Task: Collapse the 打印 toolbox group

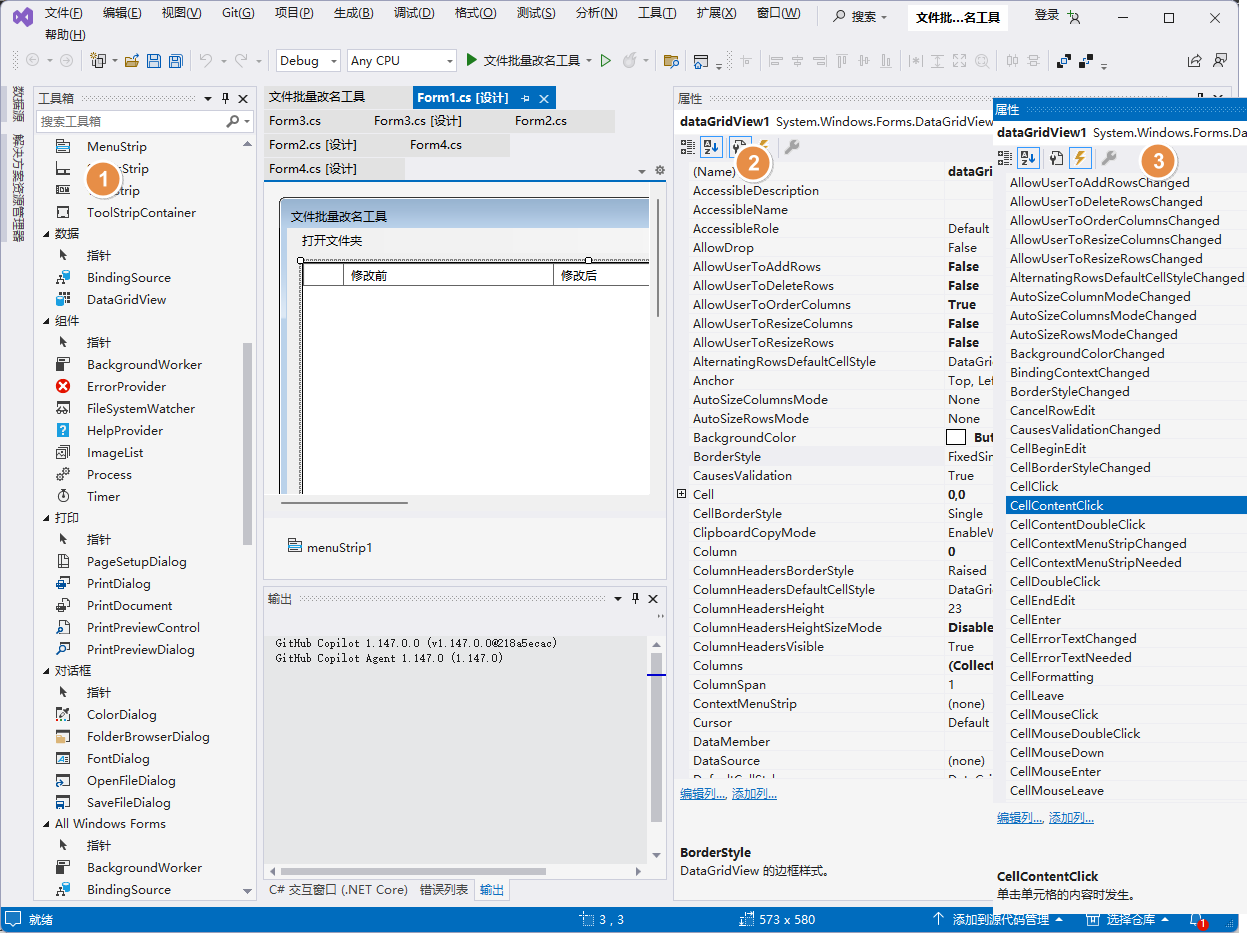Action: coord(46,518)
